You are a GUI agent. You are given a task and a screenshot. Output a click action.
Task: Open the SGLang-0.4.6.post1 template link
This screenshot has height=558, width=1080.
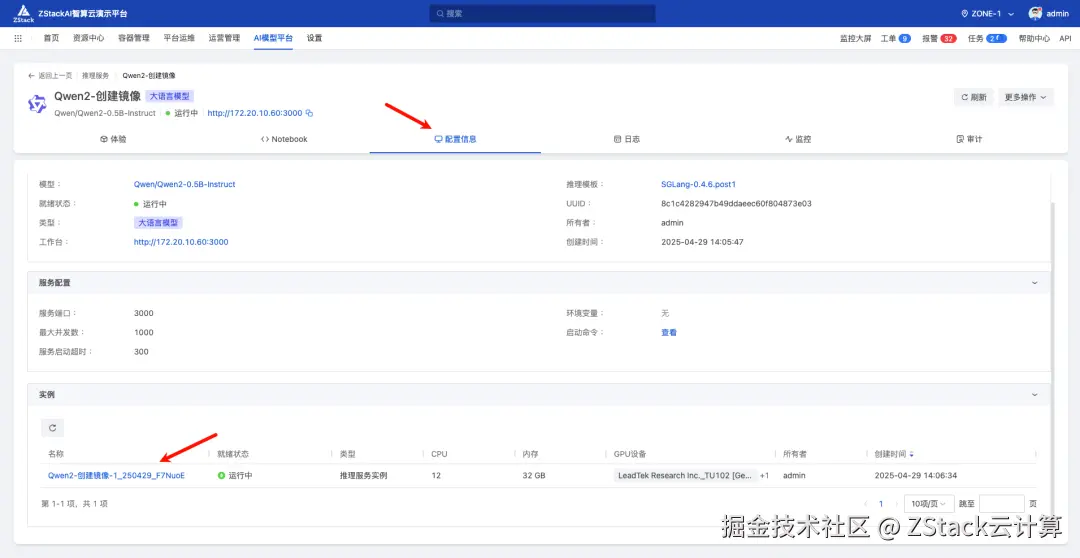[x=698, y=185]
